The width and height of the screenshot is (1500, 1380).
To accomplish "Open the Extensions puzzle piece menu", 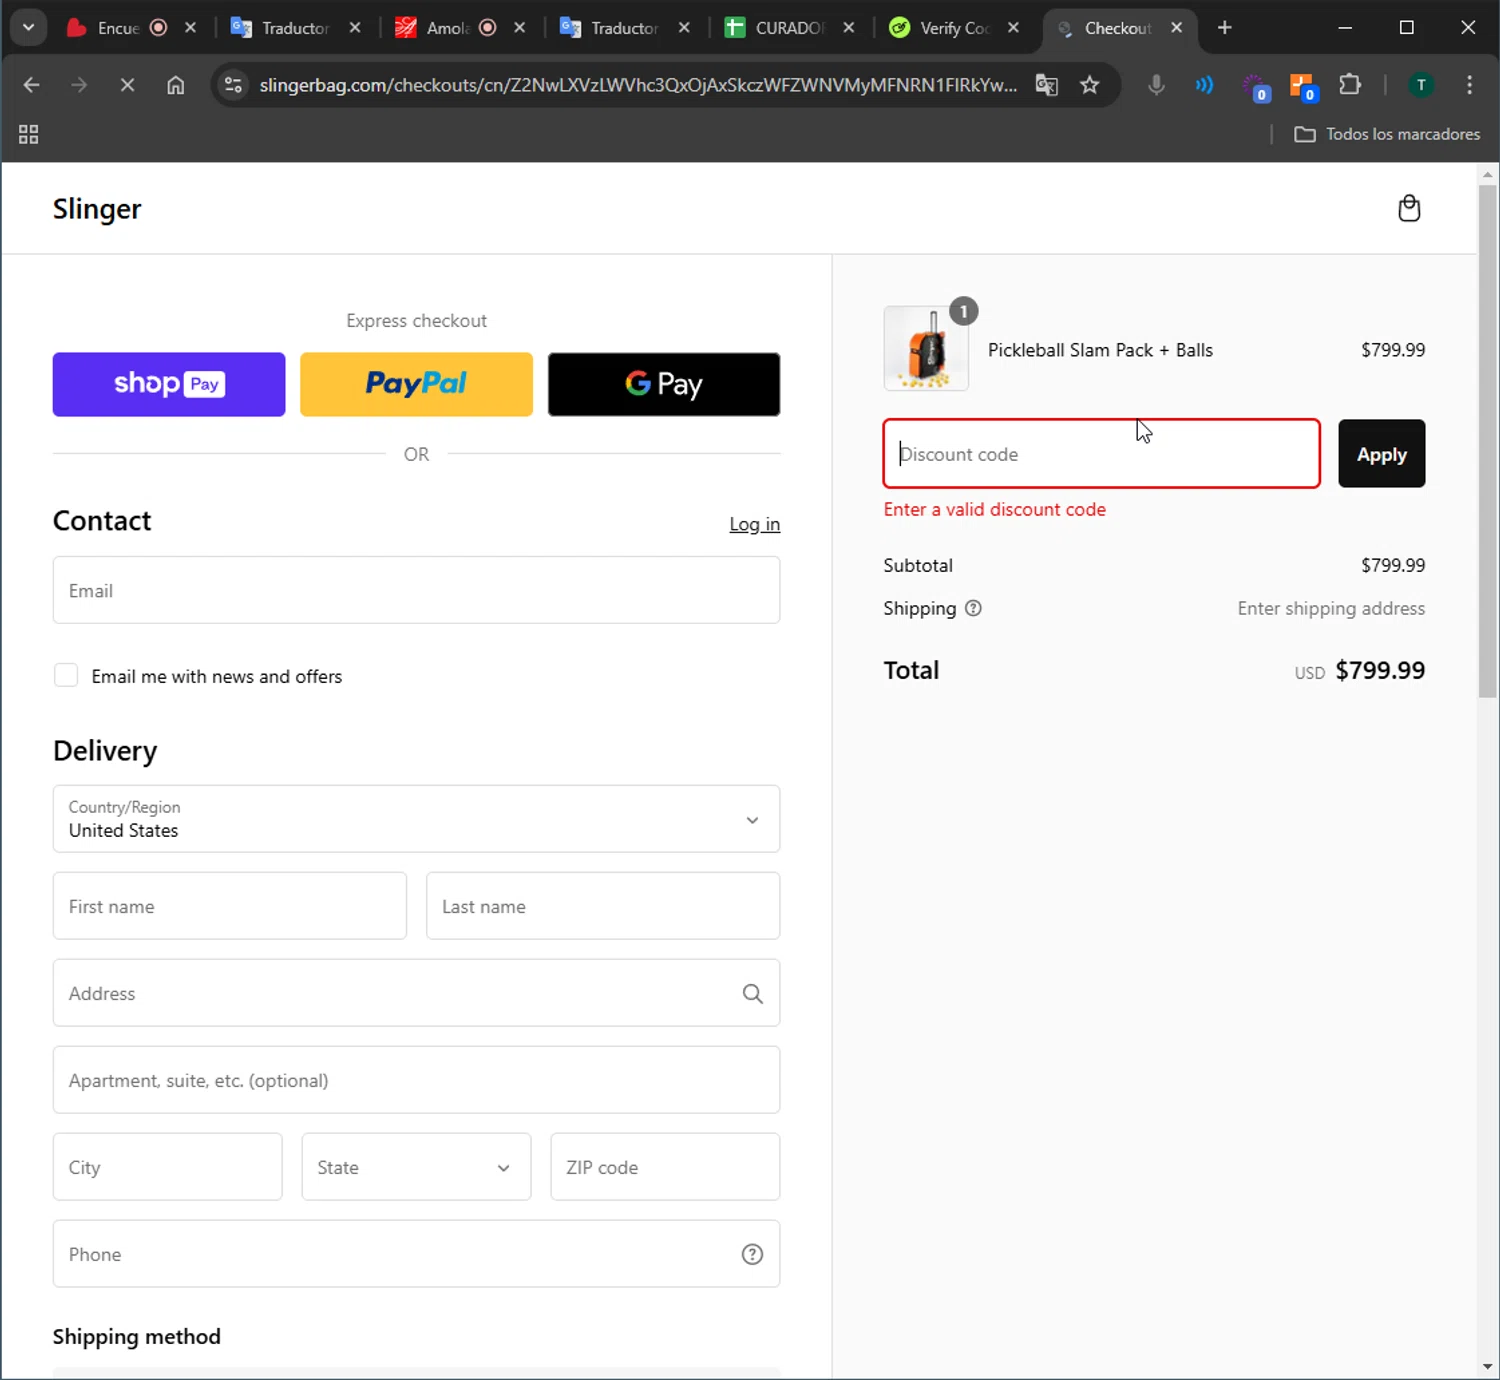I will [x=1350, y=85].
